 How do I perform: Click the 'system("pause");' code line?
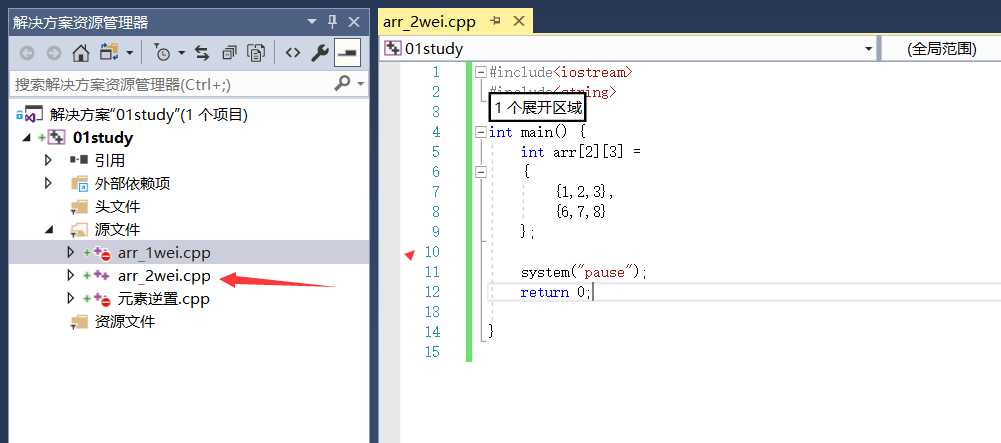(584, 272)
